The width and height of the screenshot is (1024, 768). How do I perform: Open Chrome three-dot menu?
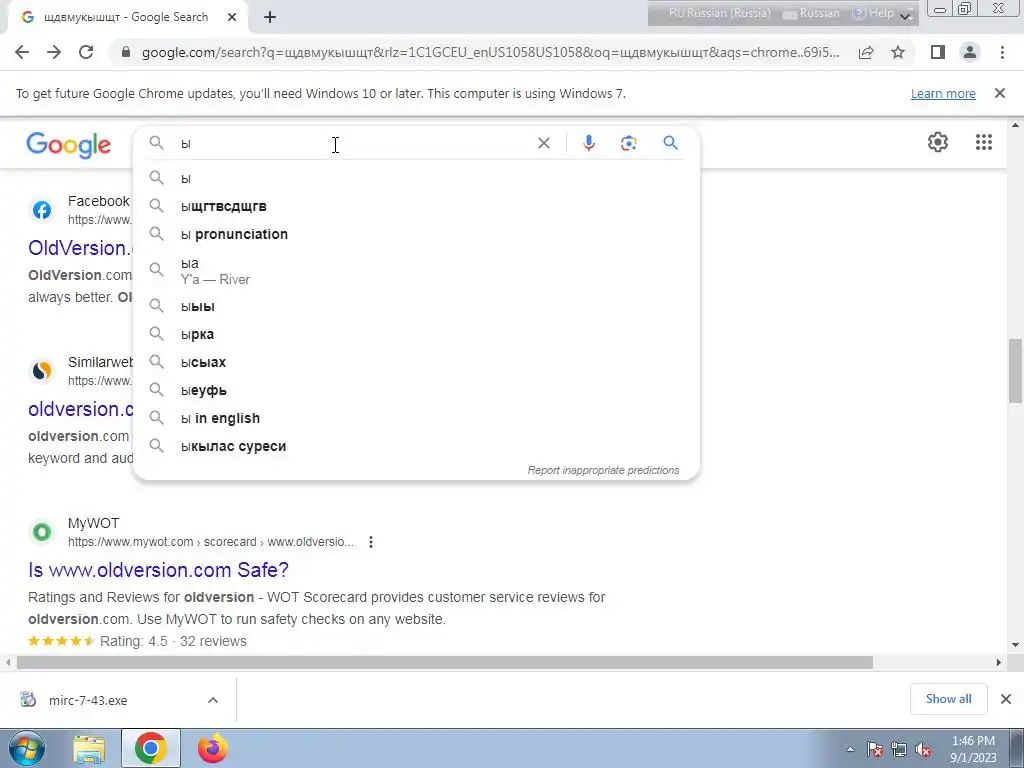(x=1002, y=52)
